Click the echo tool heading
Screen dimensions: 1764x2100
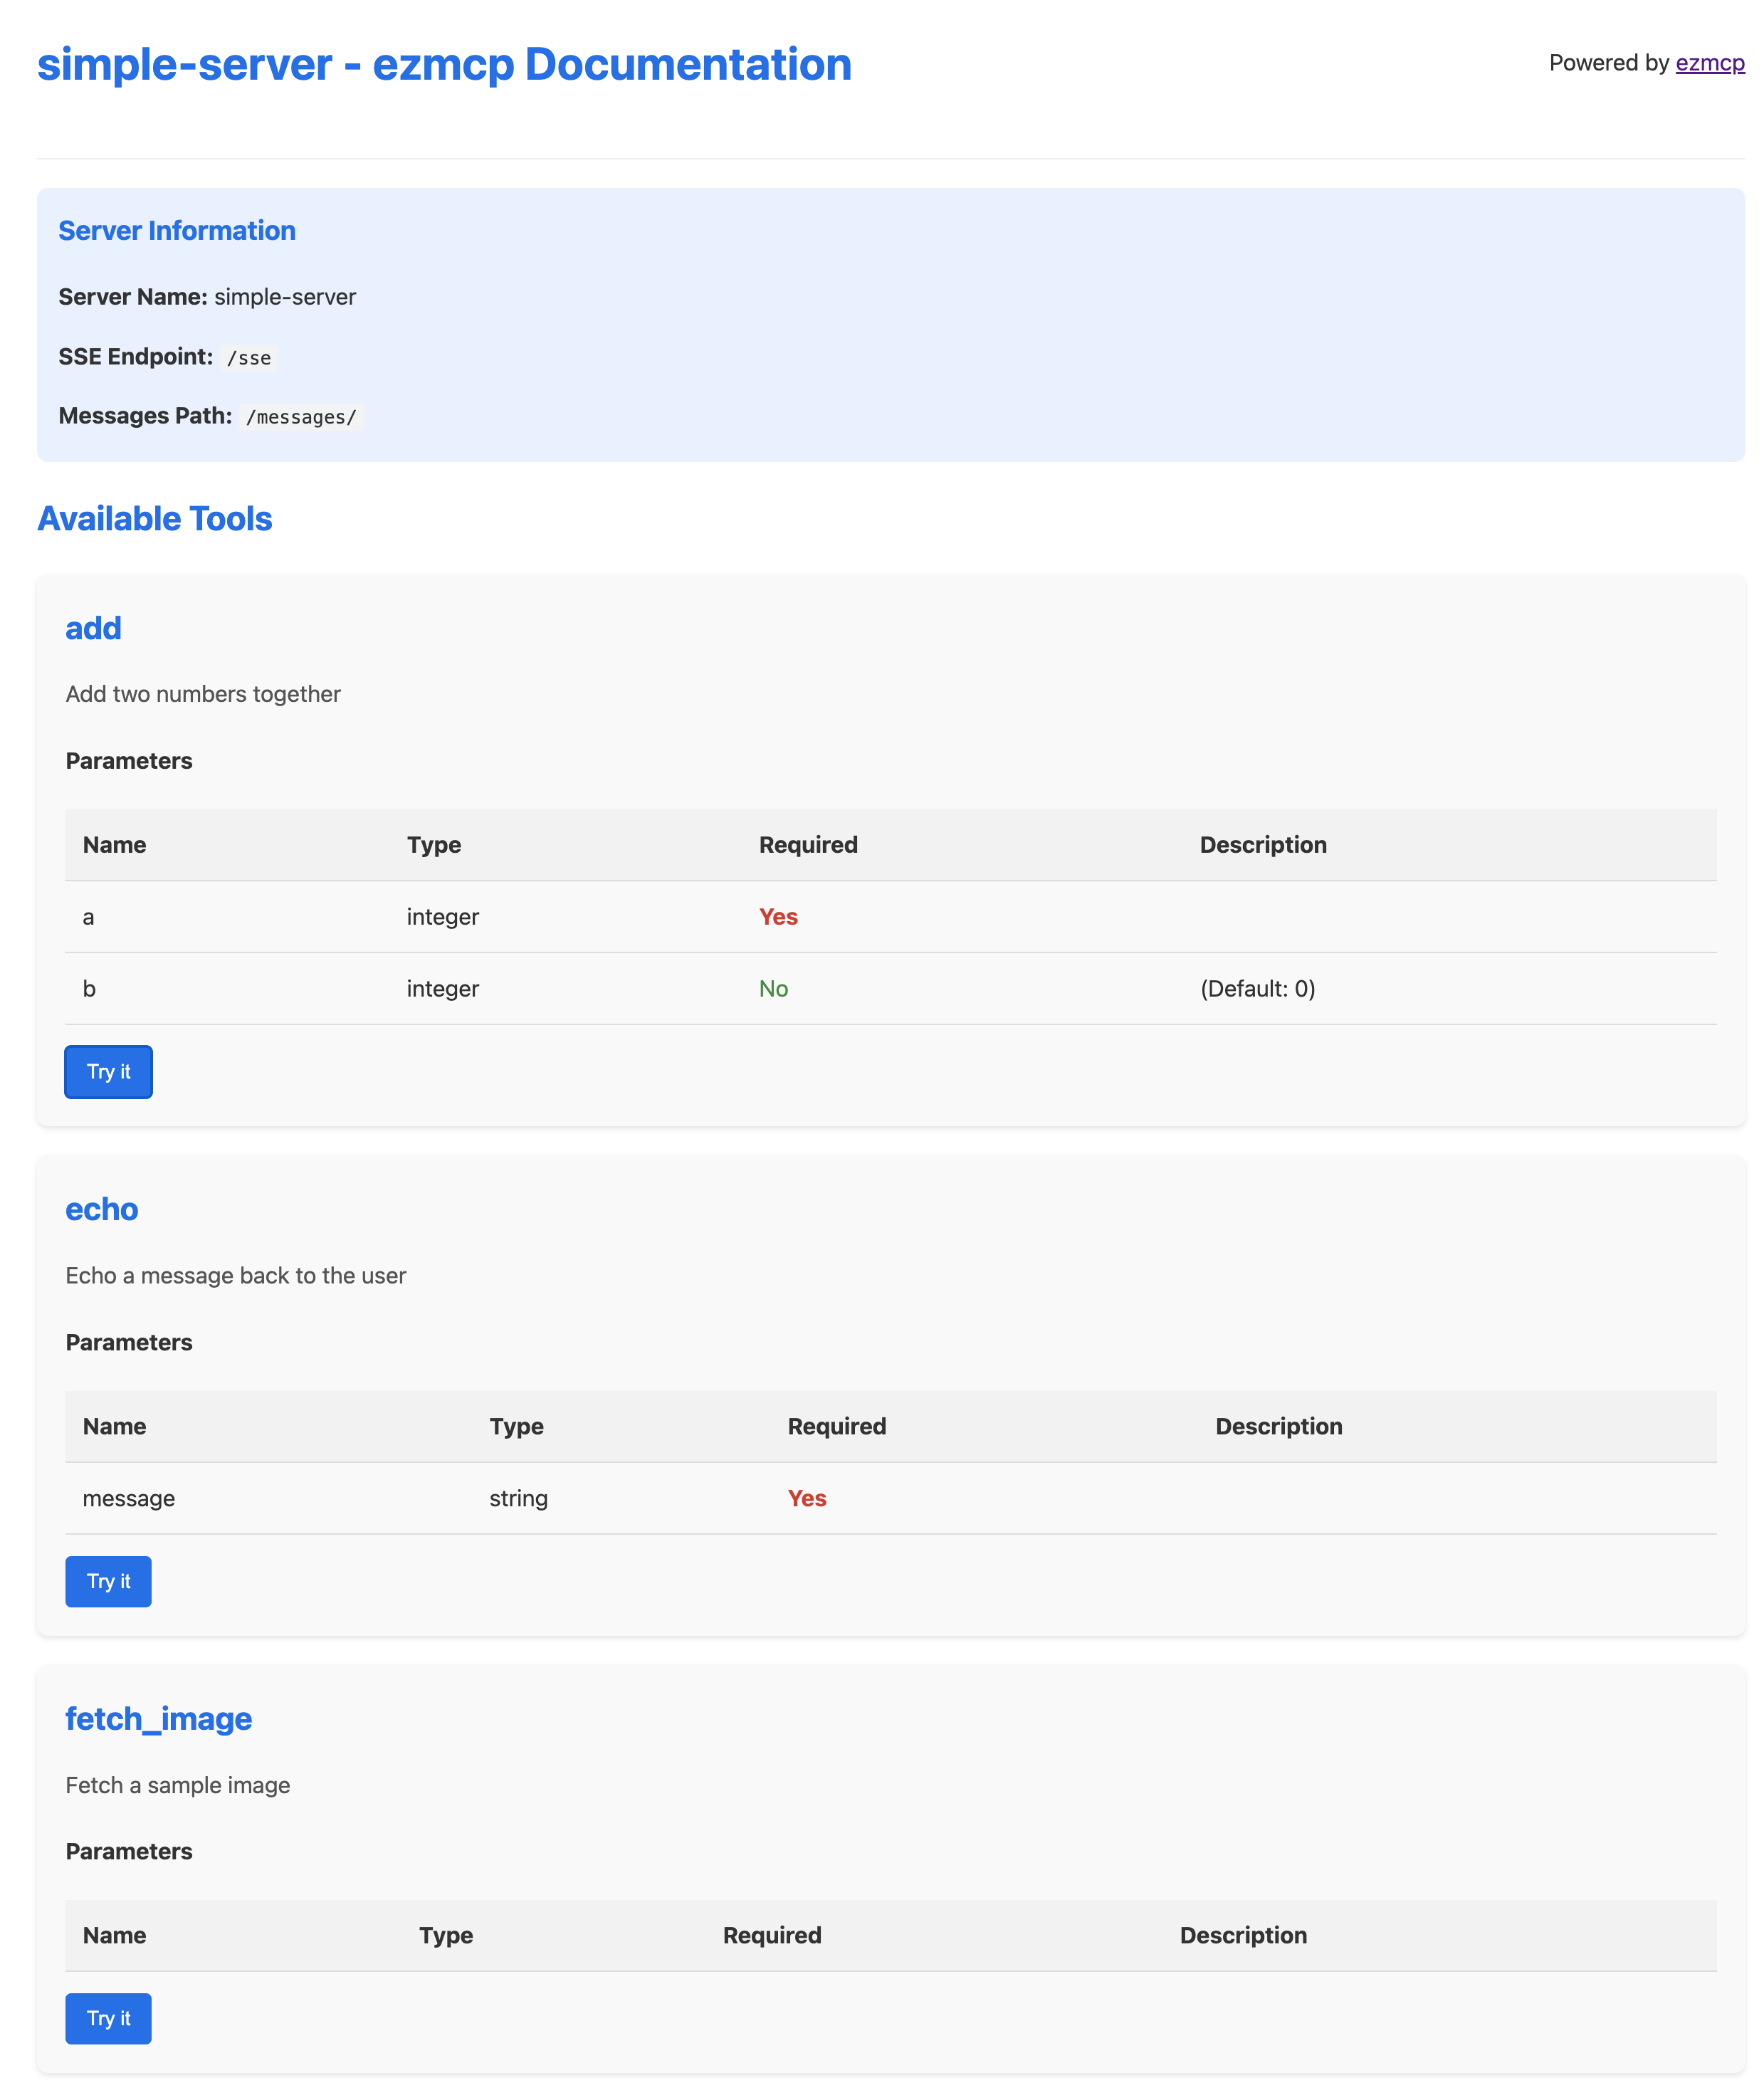[101, 1209]
